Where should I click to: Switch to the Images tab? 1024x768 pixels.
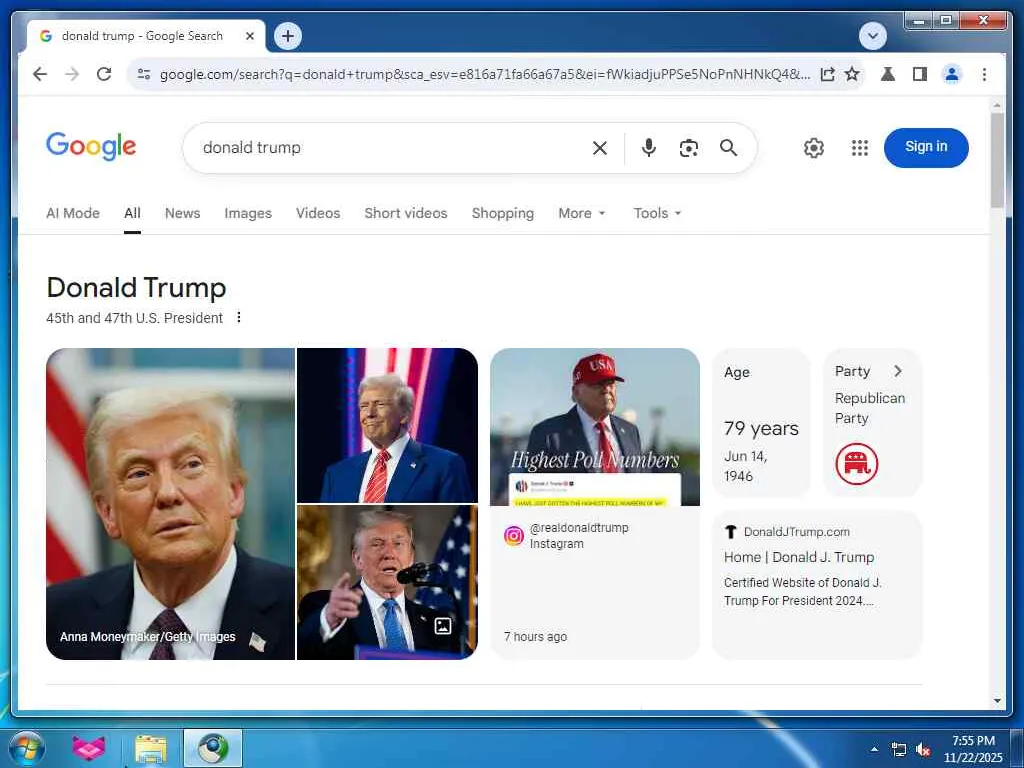[248, 214]
